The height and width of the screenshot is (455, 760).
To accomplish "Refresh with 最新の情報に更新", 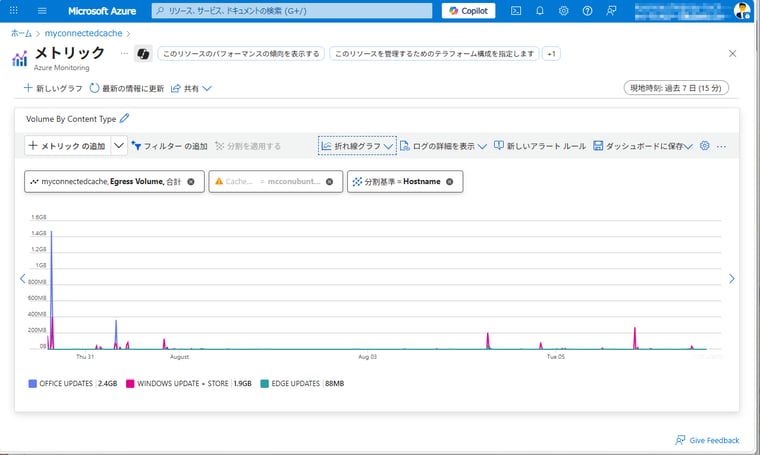I will (127, 88).
